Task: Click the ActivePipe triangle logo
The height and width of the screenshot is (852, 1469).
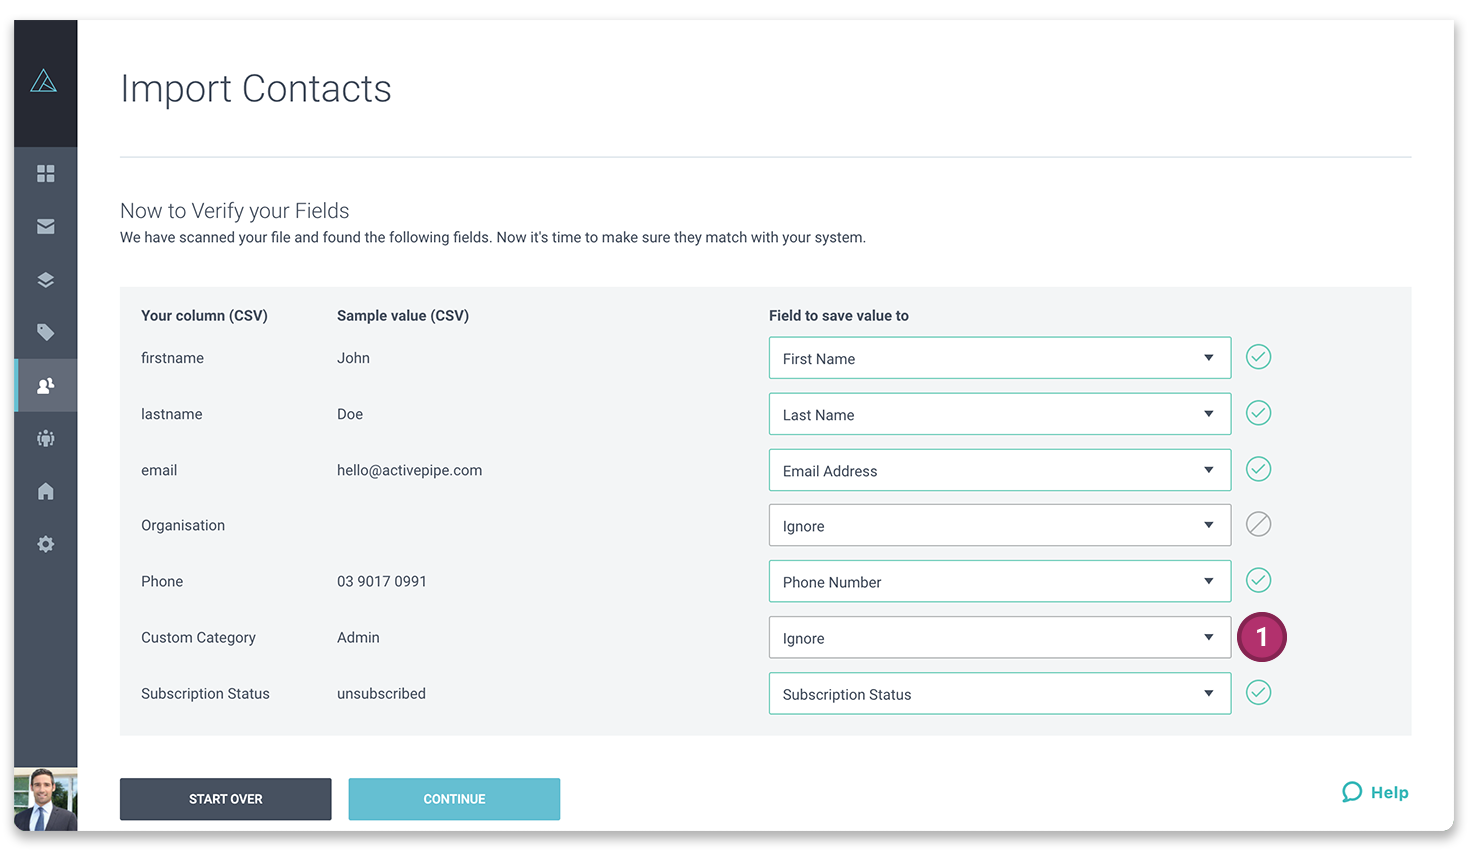Action: 44,81
